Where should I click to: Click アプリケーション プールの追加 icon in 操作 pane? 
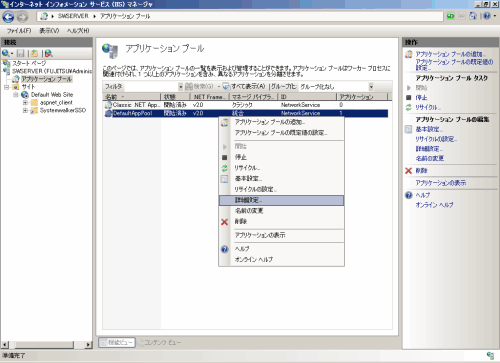pos(409,54)
